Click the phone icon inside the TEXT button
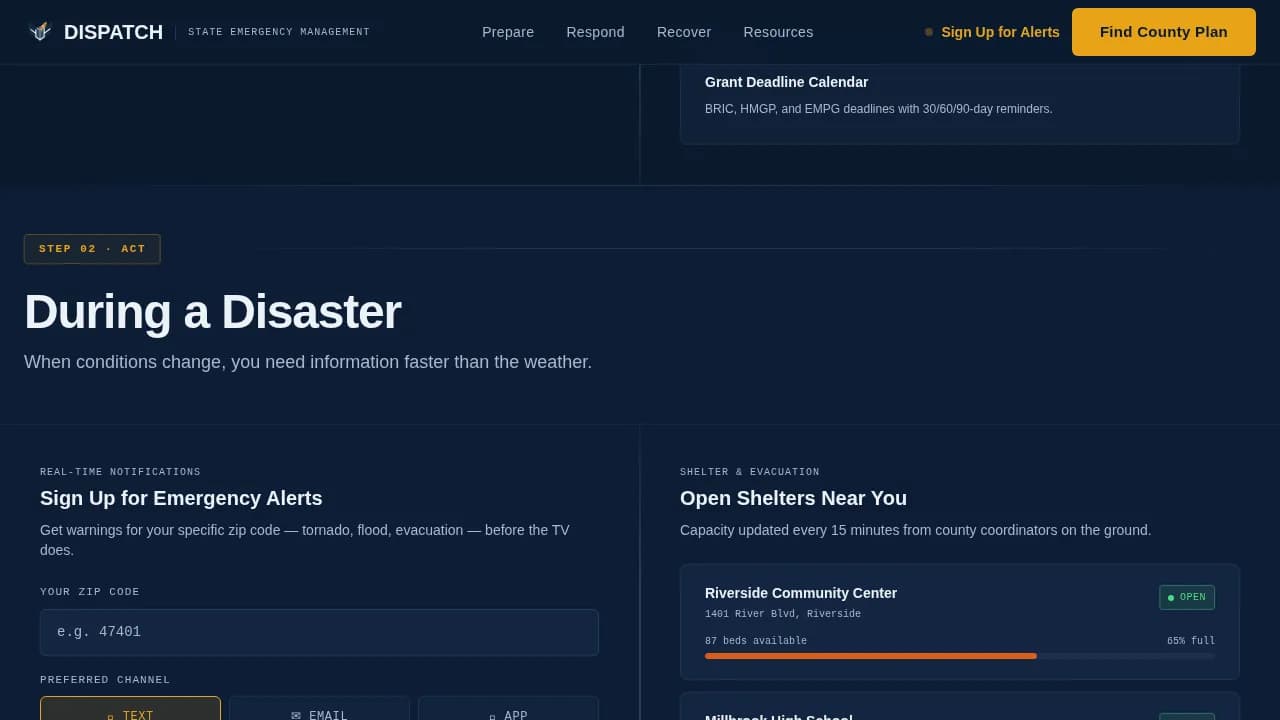 [110, 716]
